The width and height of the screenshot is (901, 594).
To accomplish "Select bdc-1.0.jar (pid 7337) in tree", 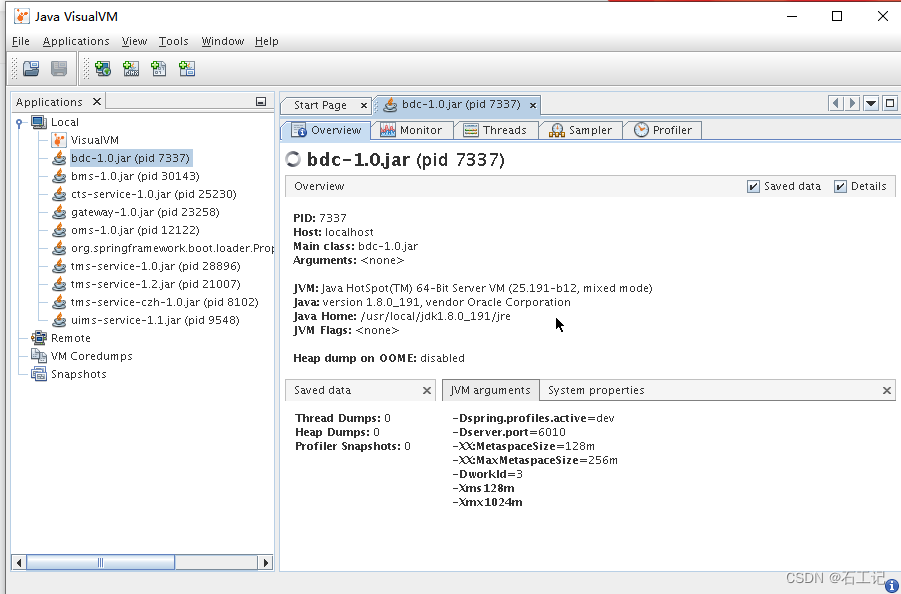I will click(x=130, y=158).
